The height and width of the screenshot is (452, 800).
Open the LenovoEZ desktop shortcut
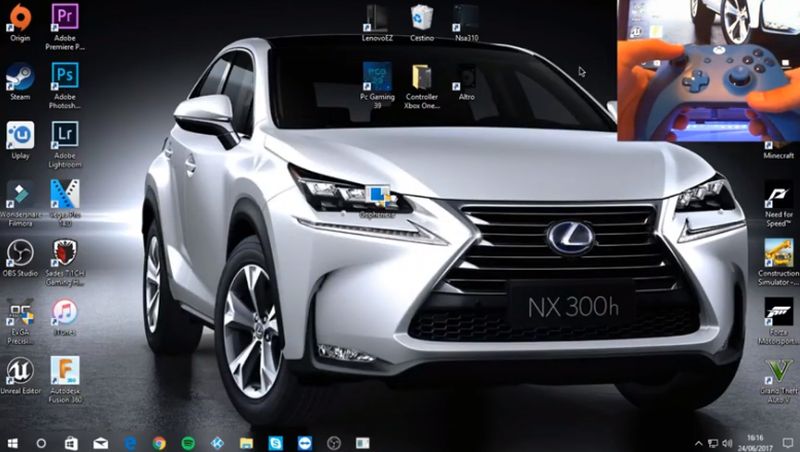pos(377,22)
